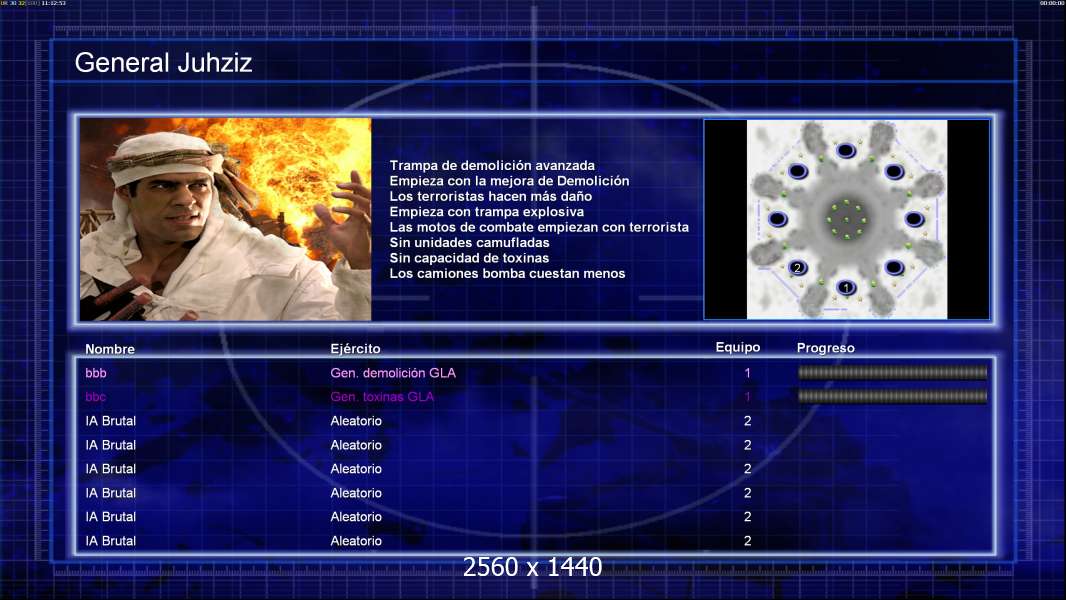
Task: Click "Empieza con trampa explosiva" line
Action: point(487,211)
